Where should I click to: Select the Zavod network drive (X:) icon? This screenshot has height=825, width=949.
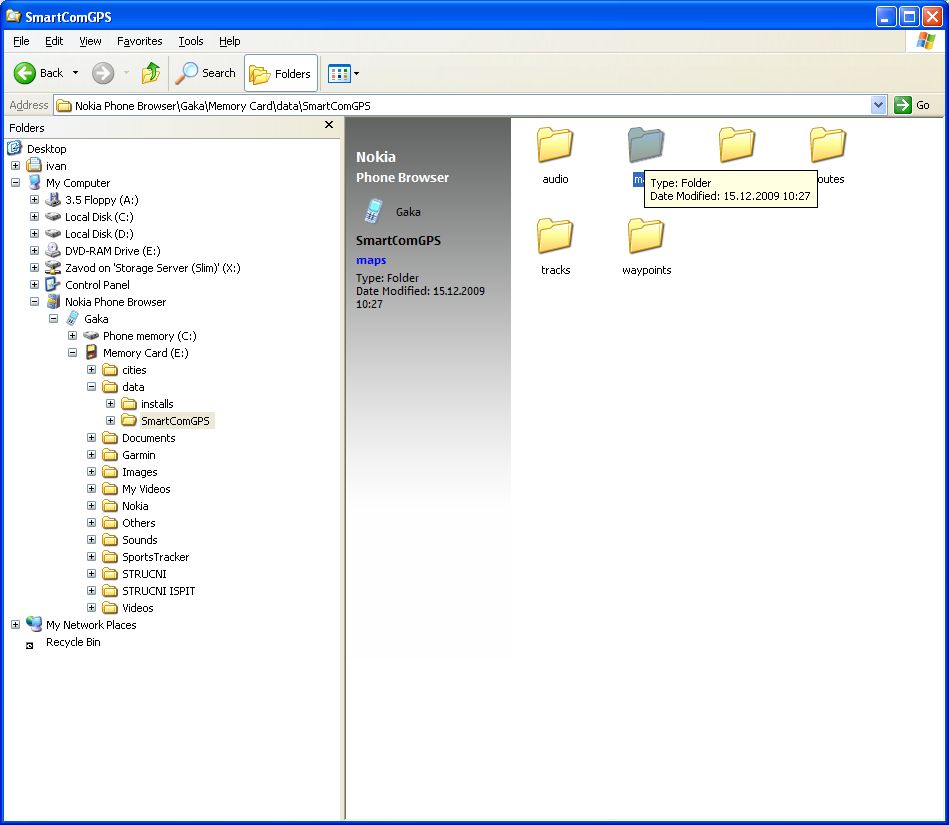[53, 268]
